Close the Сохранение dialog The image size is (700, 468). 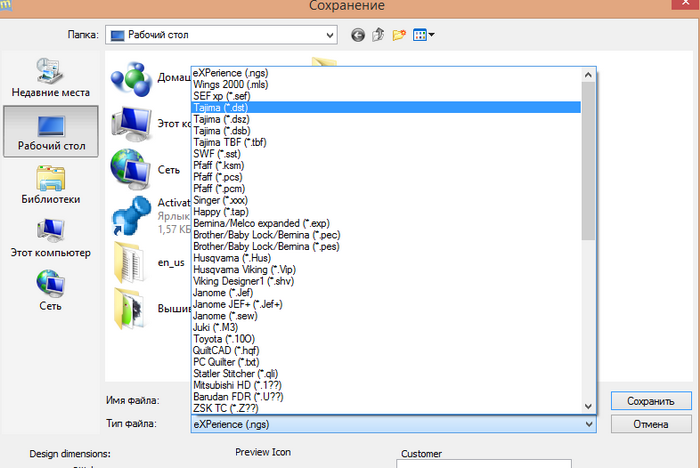pos(686,4)
